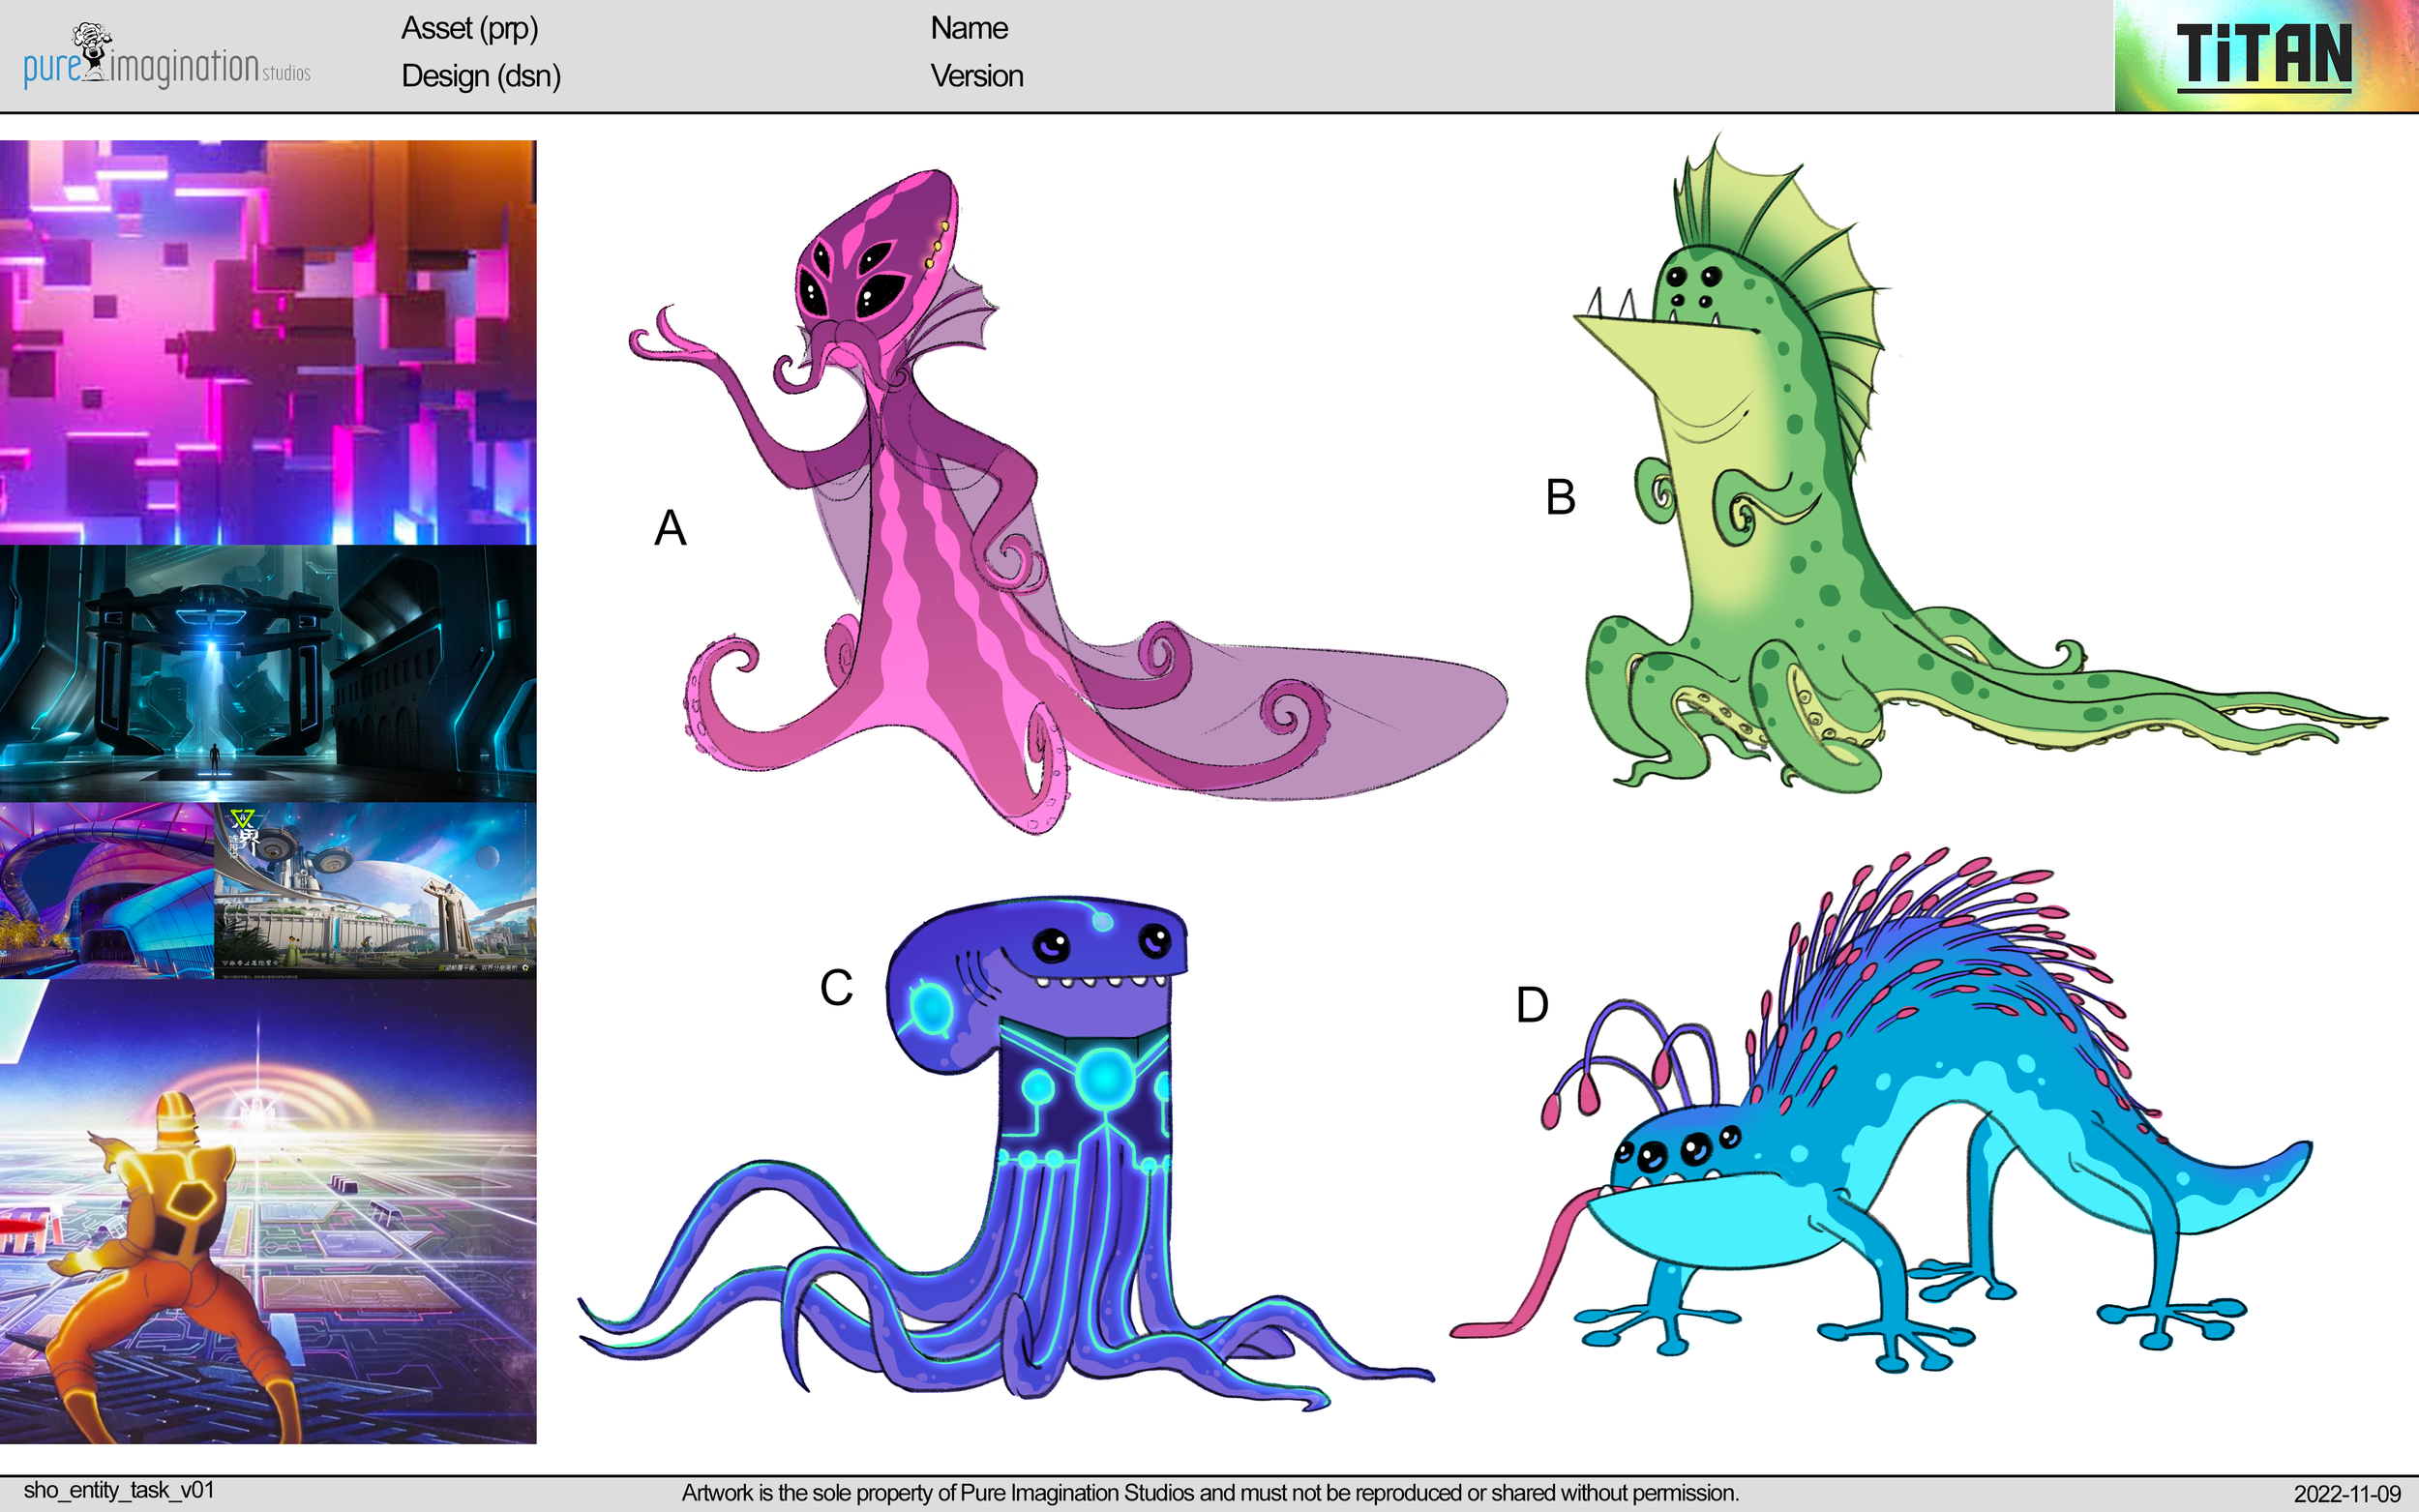The image size is (2419, 1512).
Task: Open the floating city spaceship reference image
Action: coord(375,890)
